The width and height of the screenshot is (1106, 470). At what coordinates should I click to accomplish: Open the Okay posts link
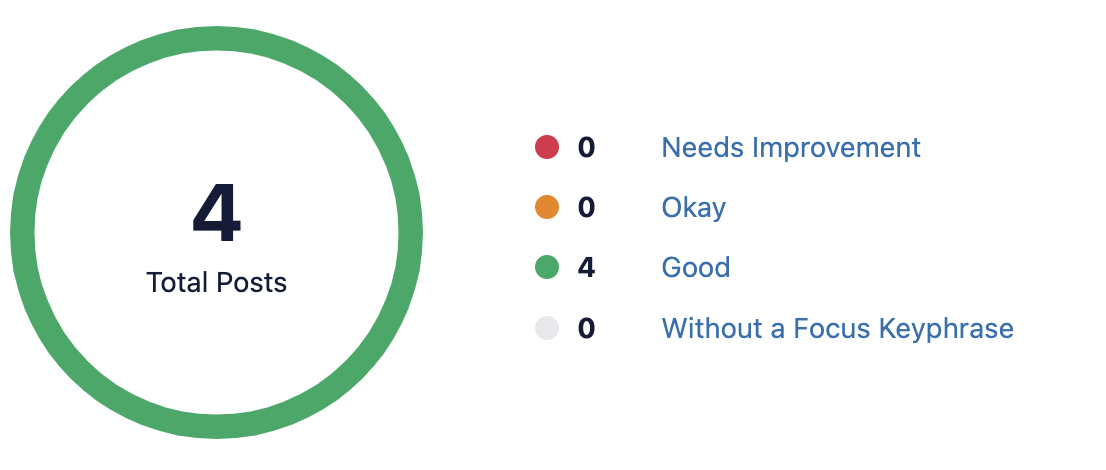pyautogui.click(x=693, y=208)
